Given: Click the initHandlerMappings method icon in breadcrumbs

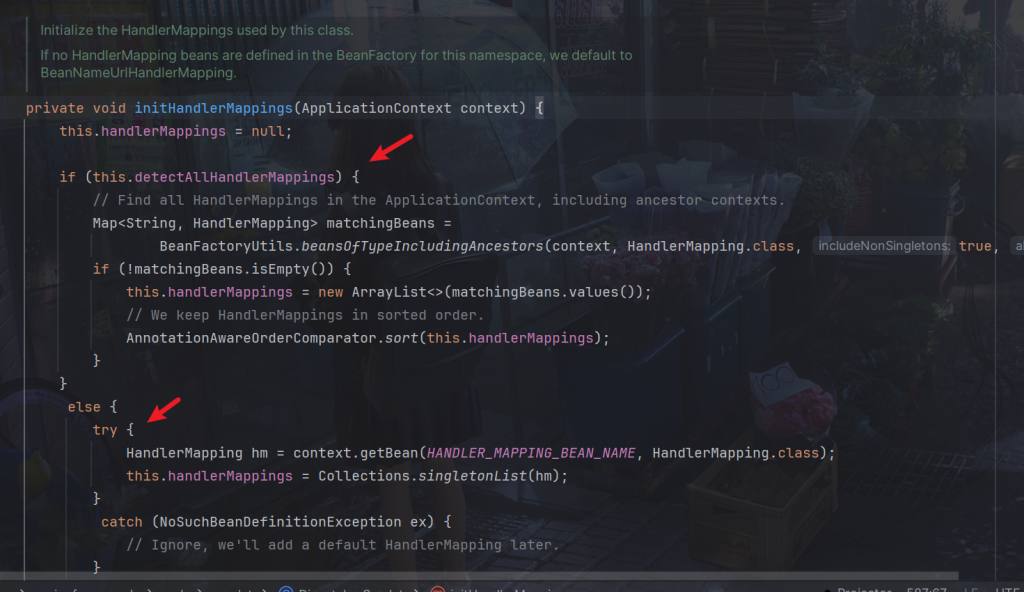Looking at the screenshot, I should pyautogui.click(x=436, y=588).
